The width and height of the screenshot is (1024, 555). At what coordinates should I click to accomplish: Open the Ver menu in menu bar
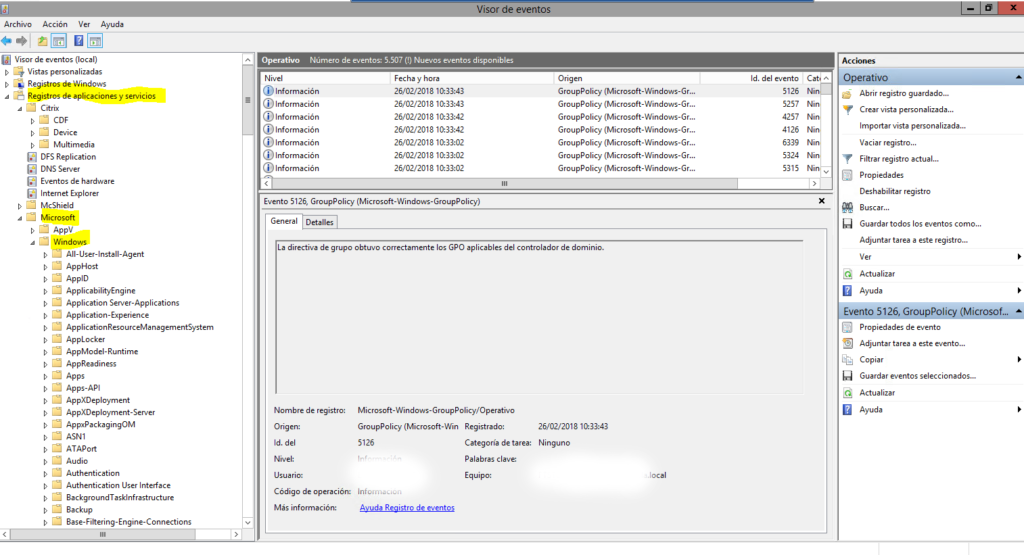coord(84,24)
